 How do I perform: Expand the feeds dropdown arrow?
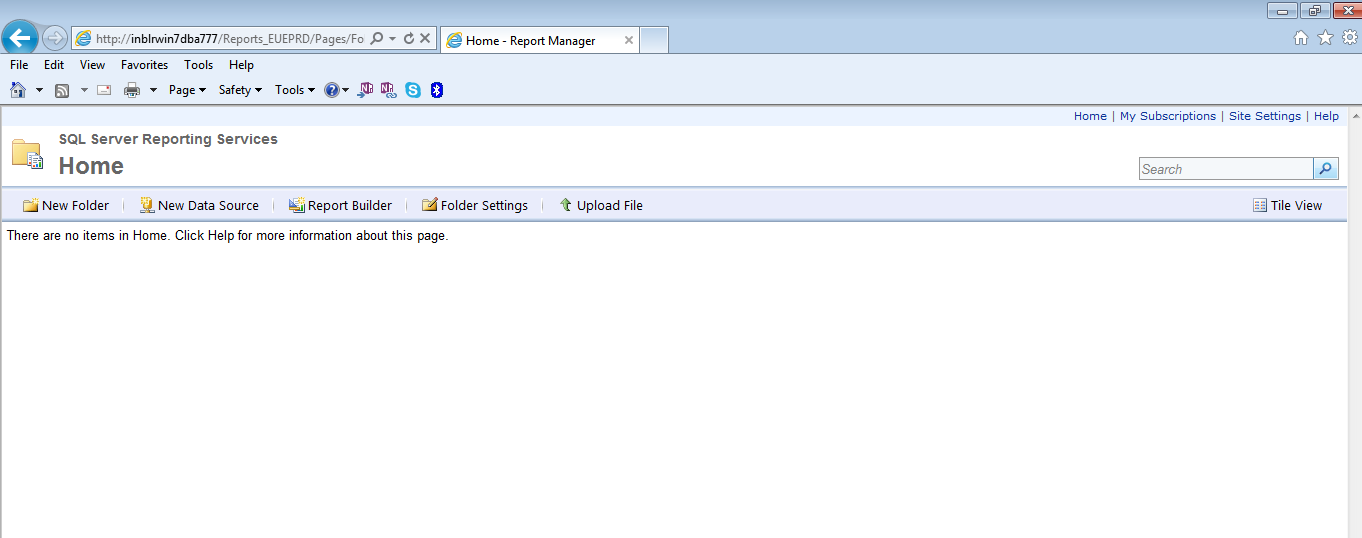tap(84, 90)
